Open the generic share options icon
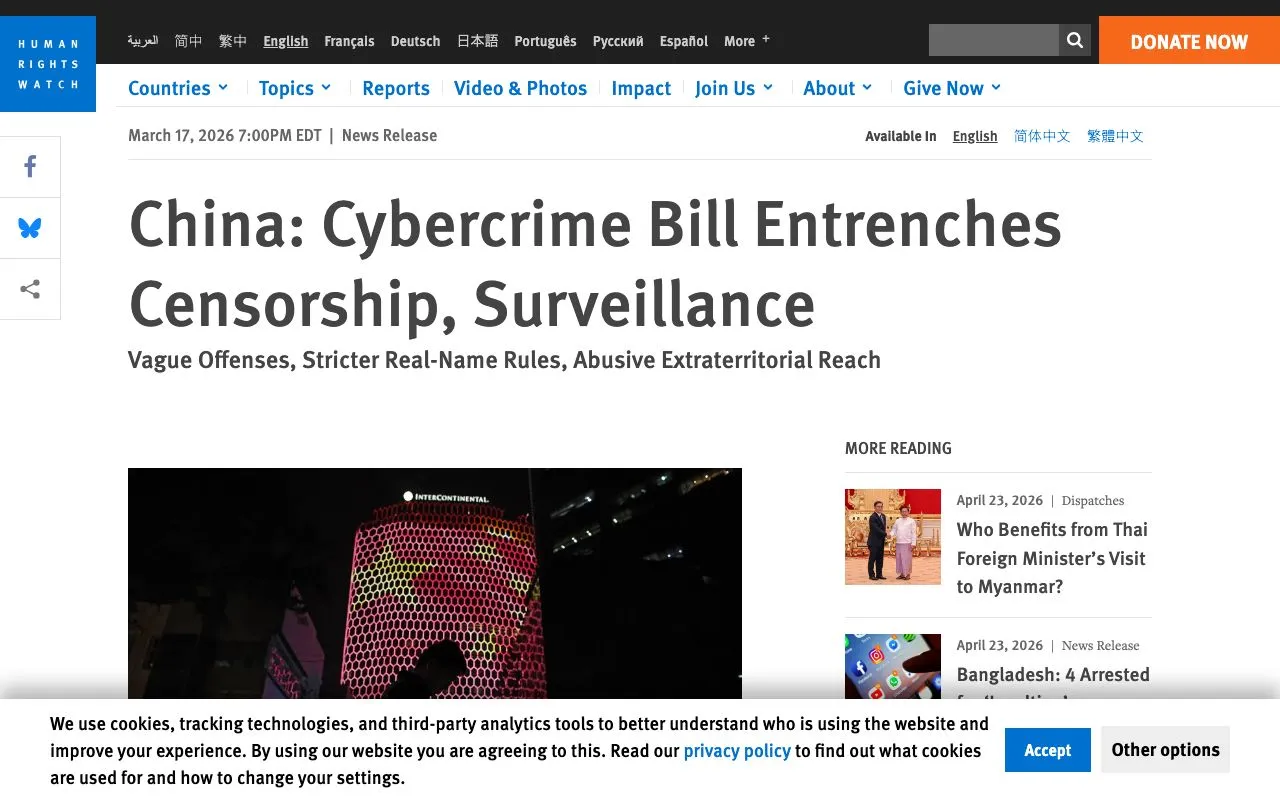The image size is (1280, 800). (30, 289)
